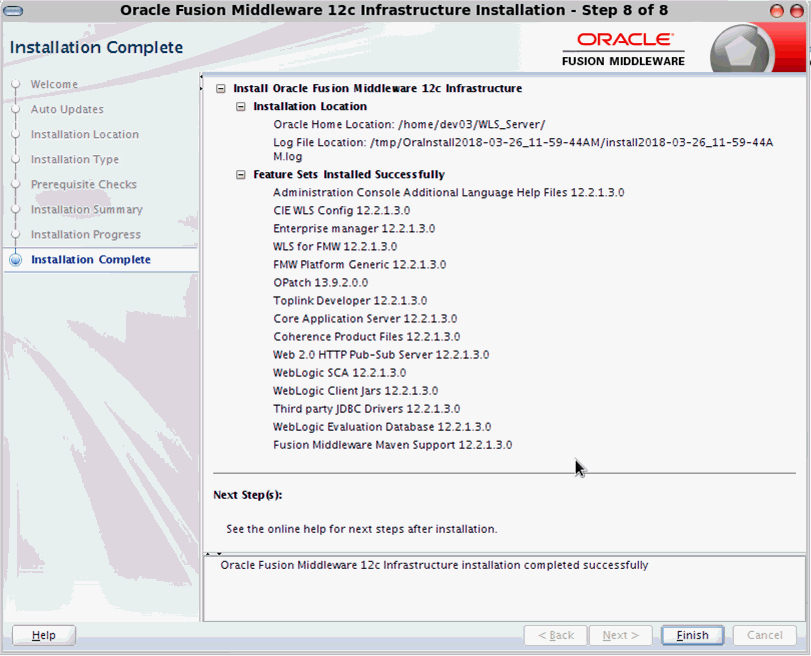Screen dimensions: 811x656
Task: Click the Oracle Fusion Middleware logo
Action: [625, 50]
